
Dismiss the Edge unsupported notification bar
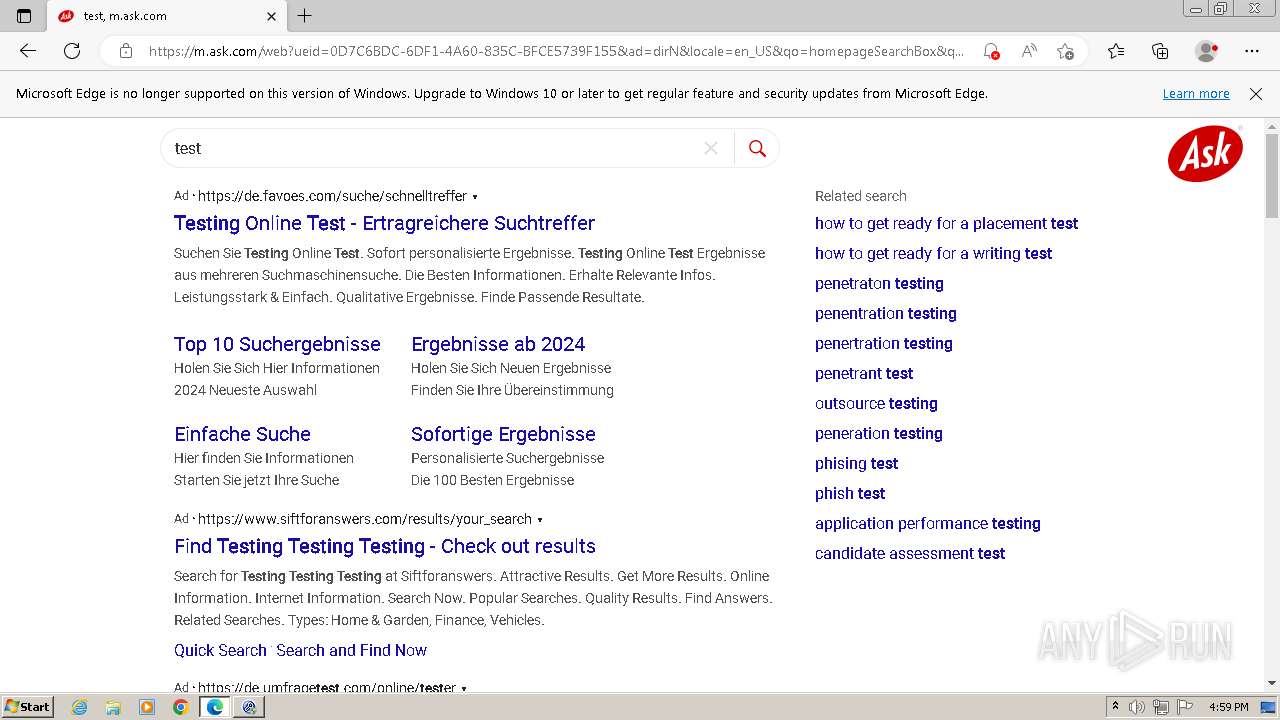tap(1256, 93)
